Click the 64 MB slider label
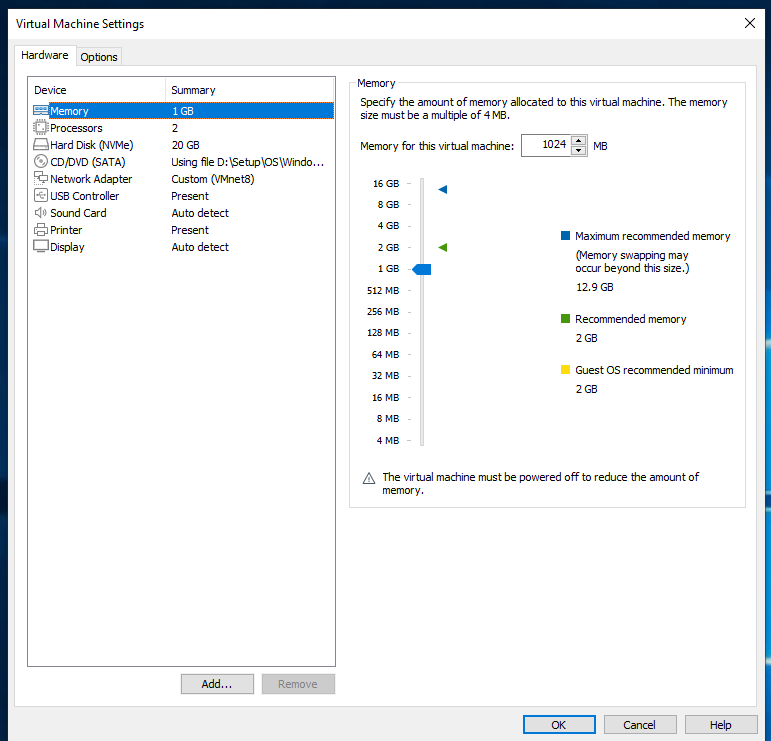 coord(386,355)
